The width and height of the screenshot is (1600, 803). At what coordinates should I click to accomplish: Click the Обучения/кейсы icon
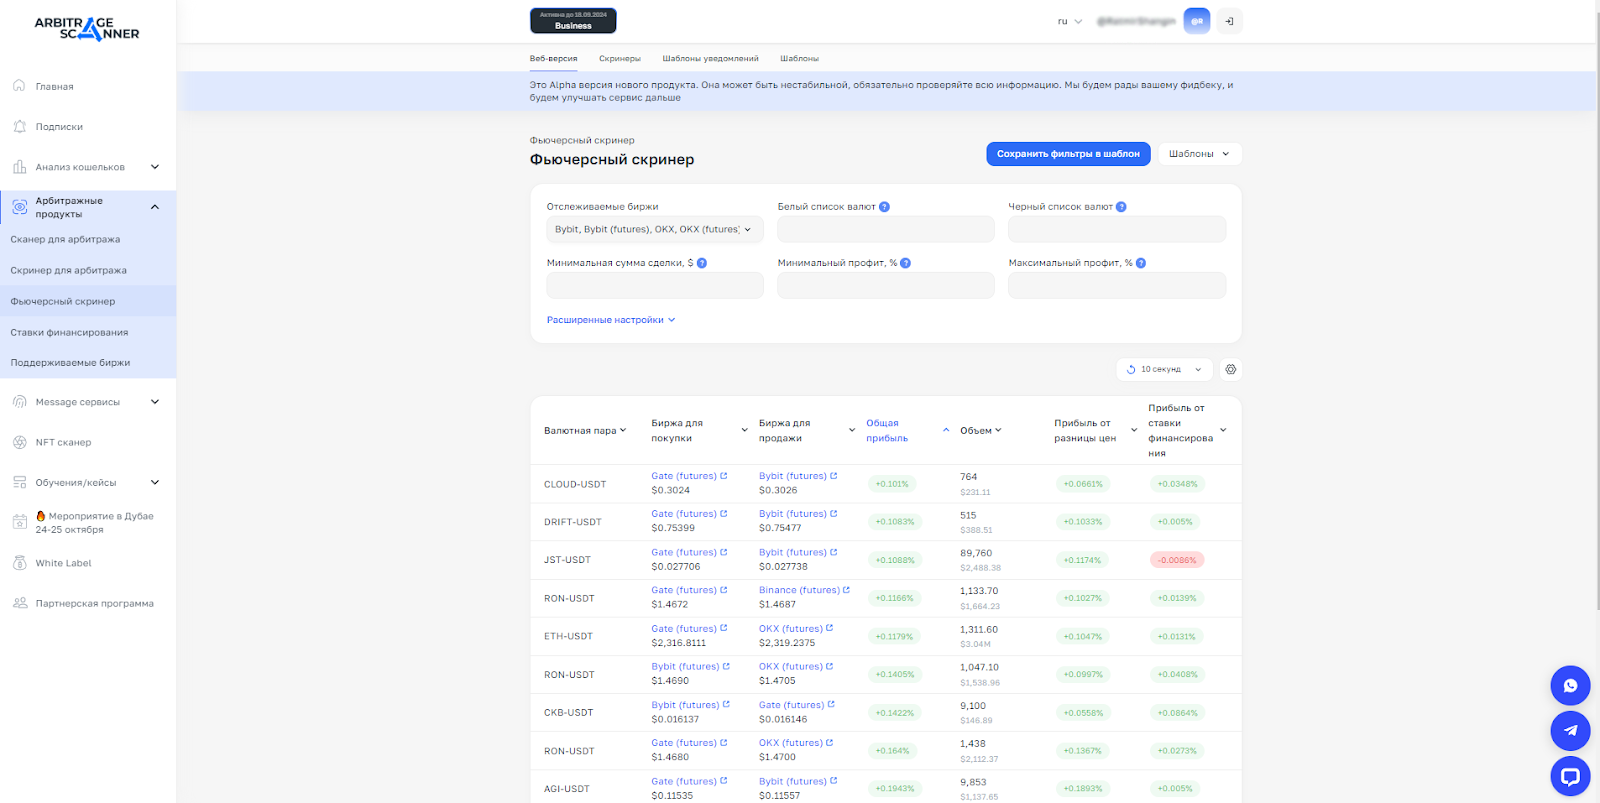[x=20, y=482]
